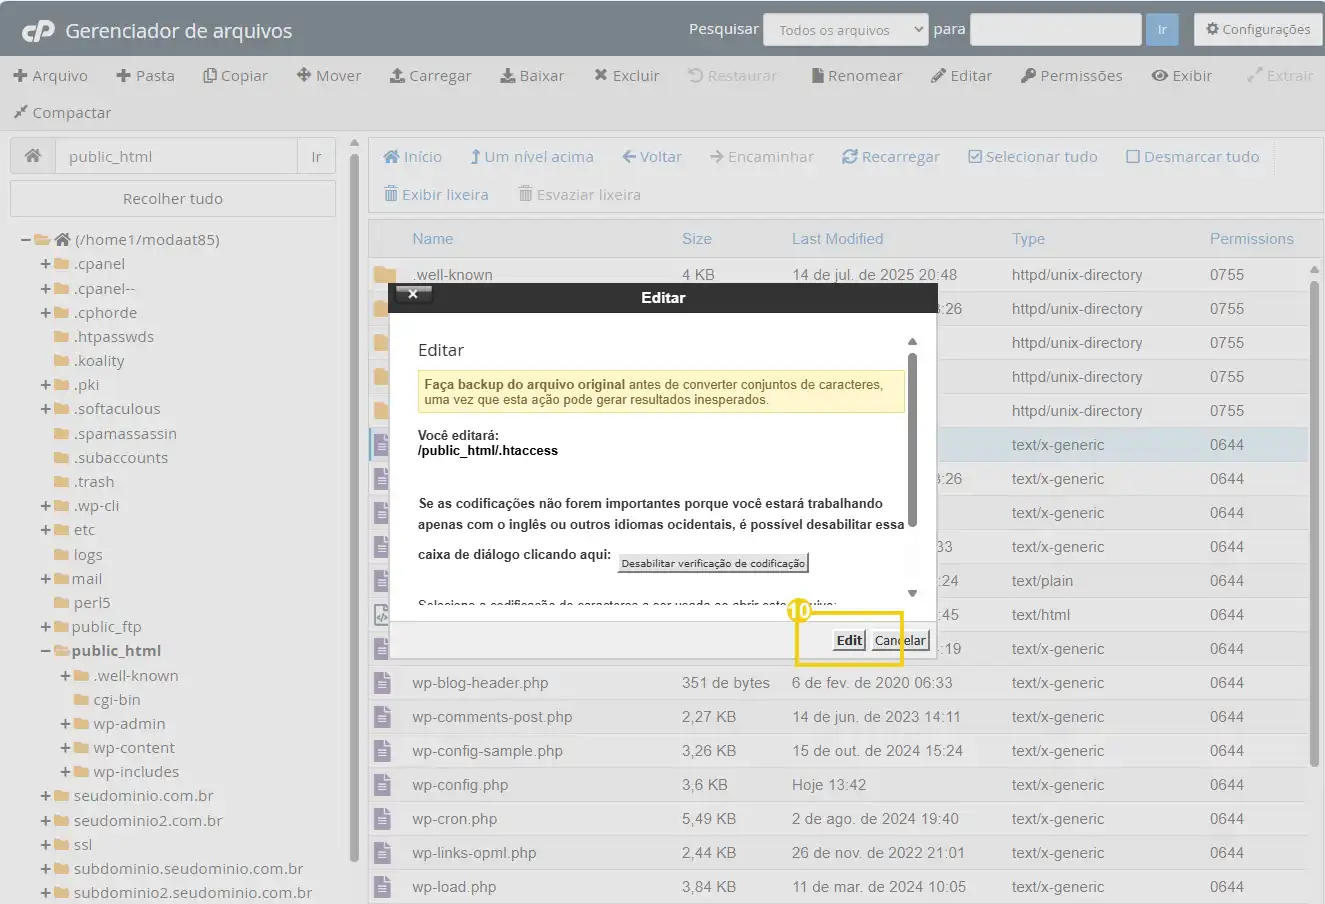Expand the wp-content folder

(x=65, y=748)
